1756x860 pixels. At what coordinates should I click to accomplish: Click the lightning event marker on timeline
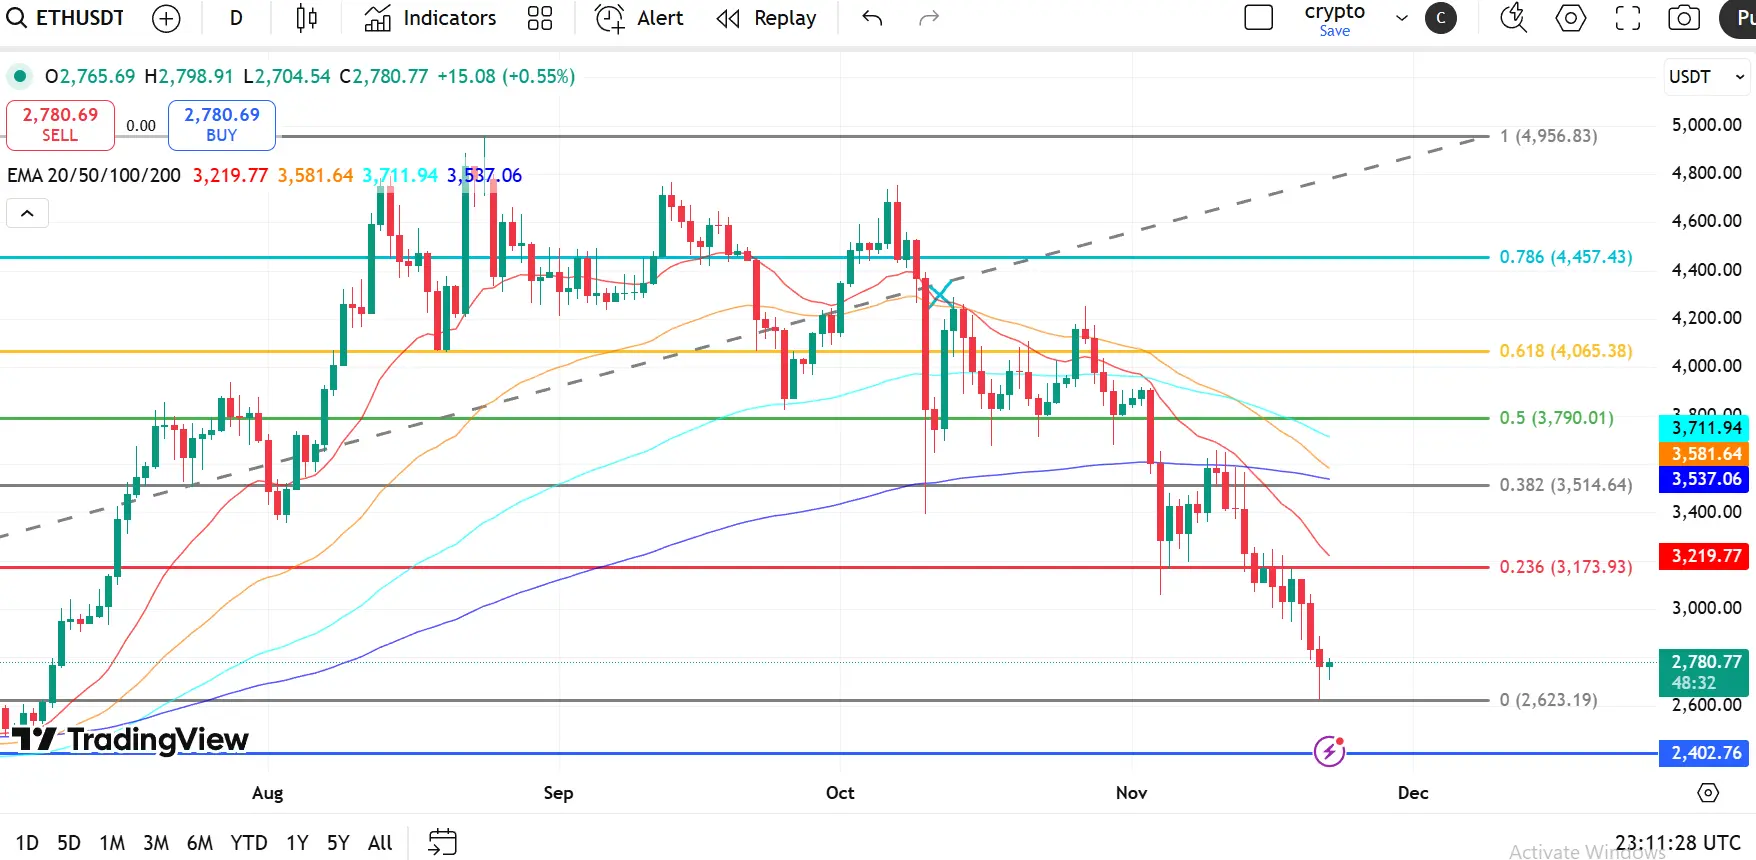pos(1329,751)
